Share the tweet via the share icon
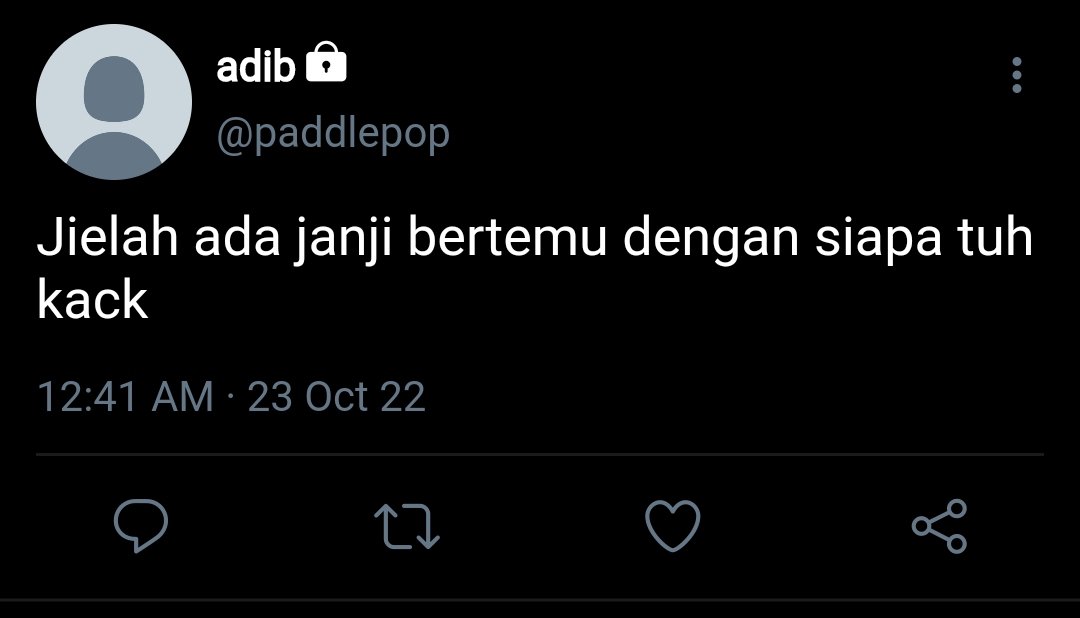The width and height of the screenshot is (1080, 618). click(939, 526)
